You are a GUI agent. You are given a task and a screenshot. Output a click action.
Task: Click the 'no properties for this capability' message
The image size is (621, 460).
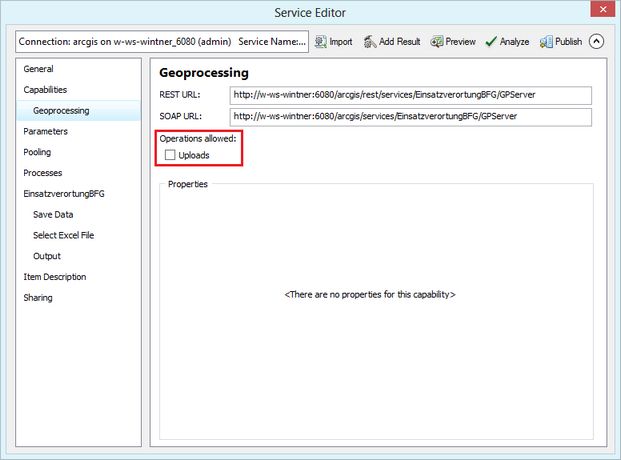click(x=370, y=295)
